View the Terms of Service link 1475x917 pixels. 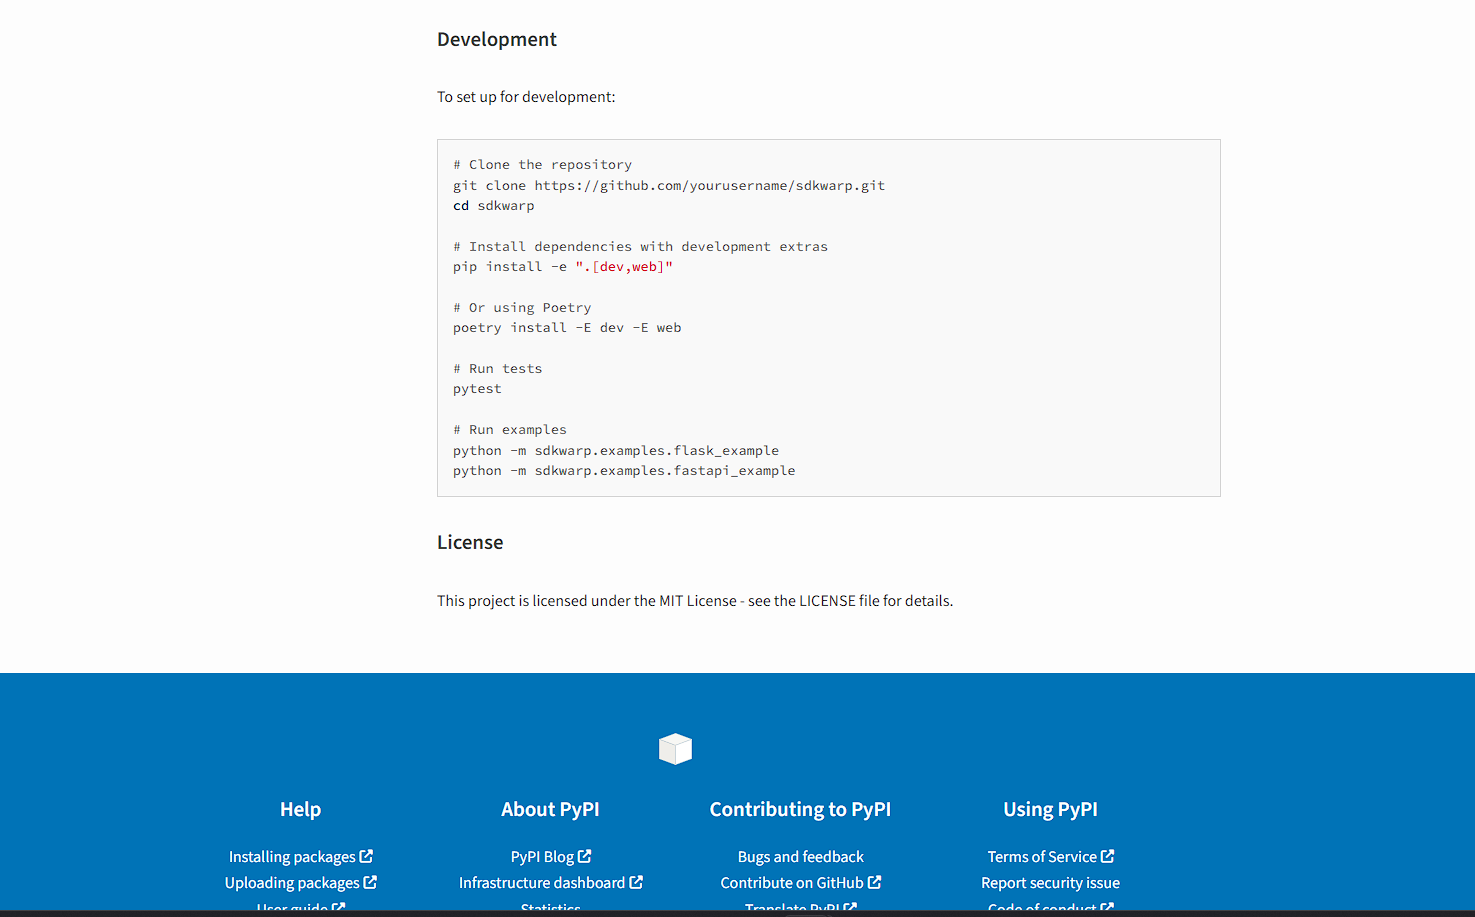pos(1051,857)
